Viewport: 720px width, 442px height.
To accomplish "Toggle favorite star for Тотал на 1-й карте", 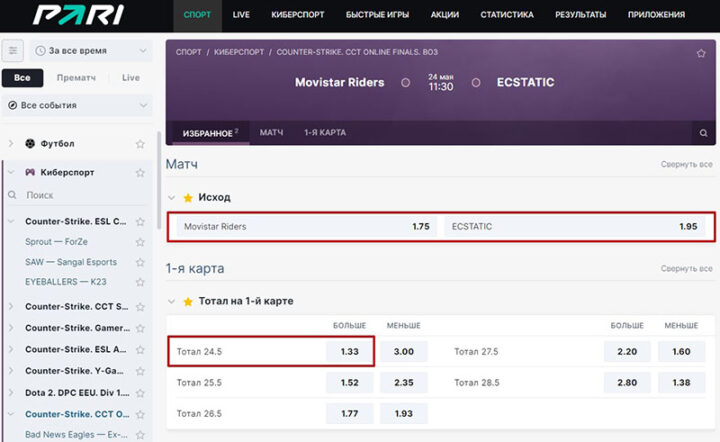I will pos(188,301).
